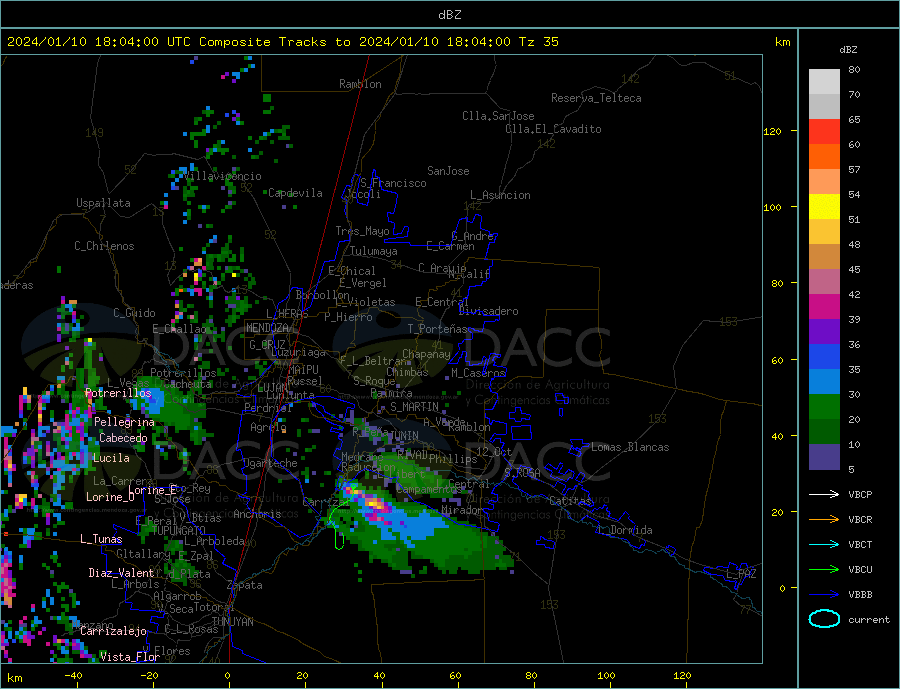This screenshot has height=689, width=900.
Task: Click the G_CRUZ label on map
Action: [x=267, y=344]
